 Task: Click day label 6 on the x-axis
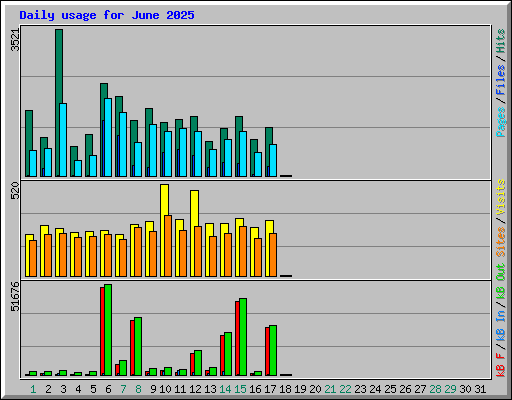coord(108,389)
